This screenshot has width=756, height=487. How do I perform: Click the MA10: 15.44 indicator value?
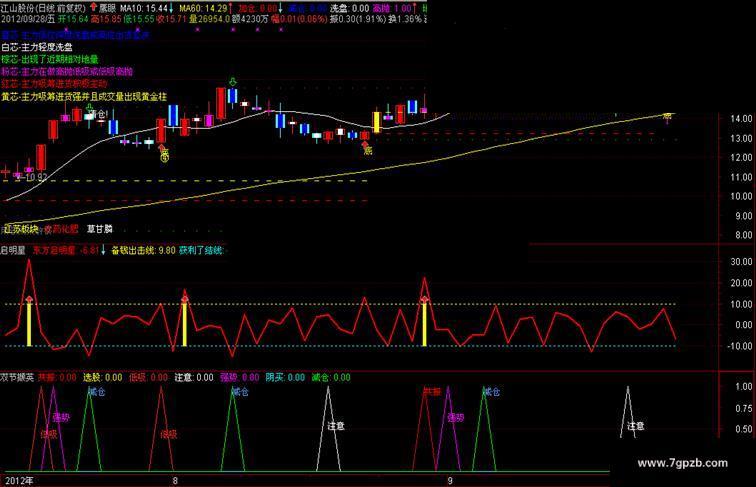click(144, 8)
